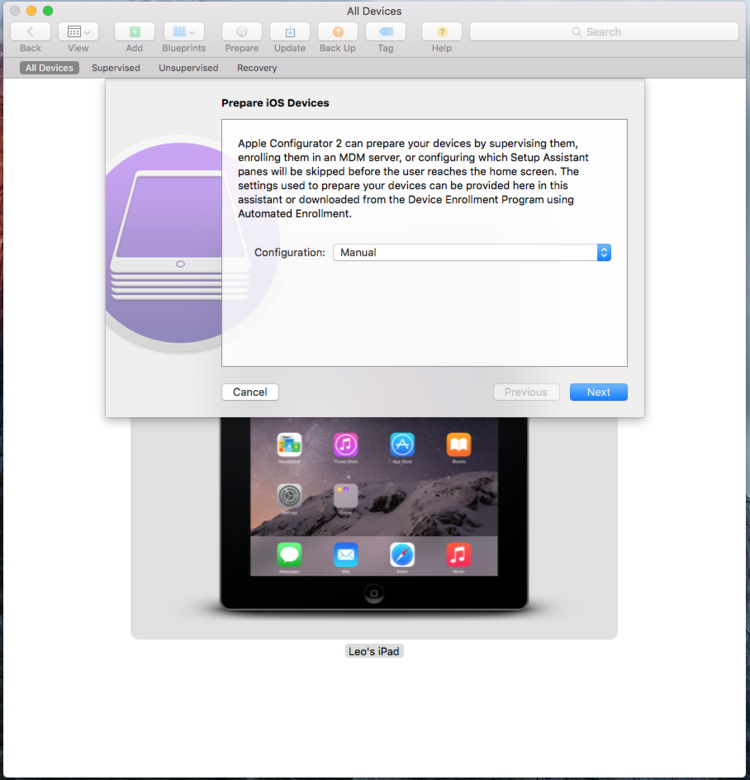The image size is (750, 780).
Task: Open the Configuration dropdown showing Manual
Action: (x=472, y=252)
